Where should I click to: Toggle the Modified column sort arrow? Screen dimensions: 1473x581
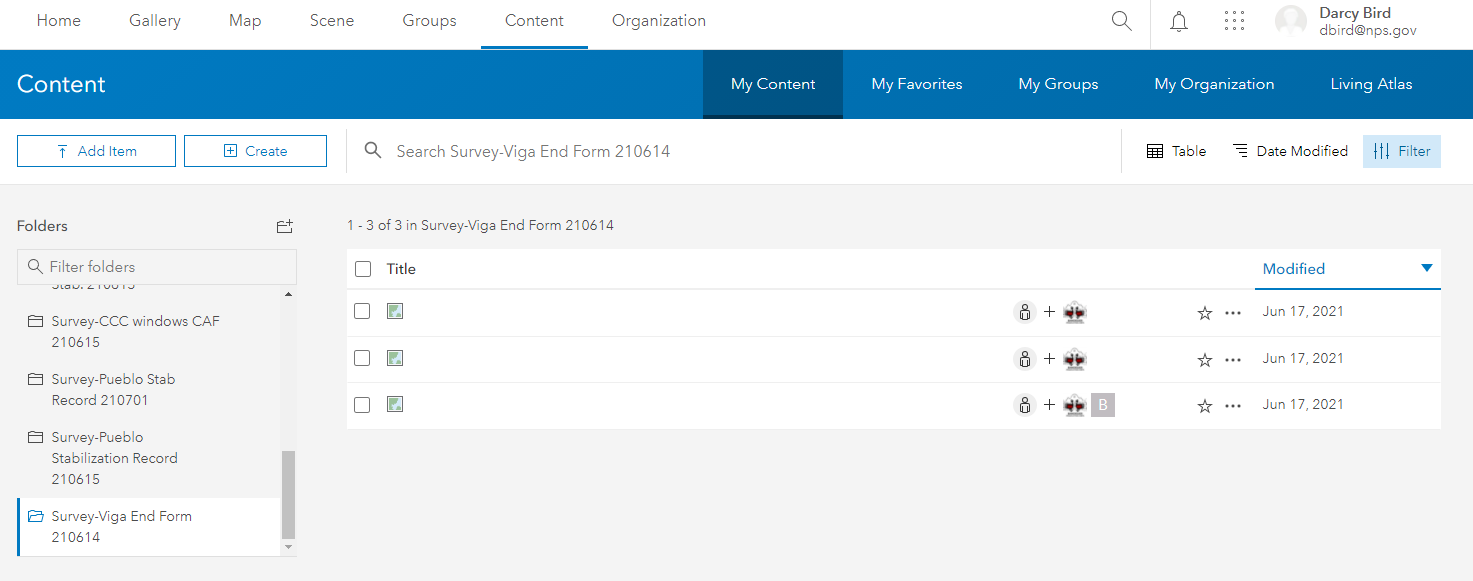(x=1426, y=268)
